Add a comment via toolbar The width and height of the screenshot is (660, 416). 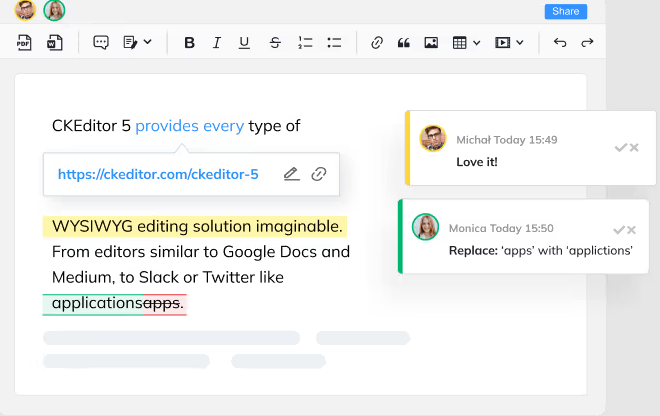pos(101,42)
